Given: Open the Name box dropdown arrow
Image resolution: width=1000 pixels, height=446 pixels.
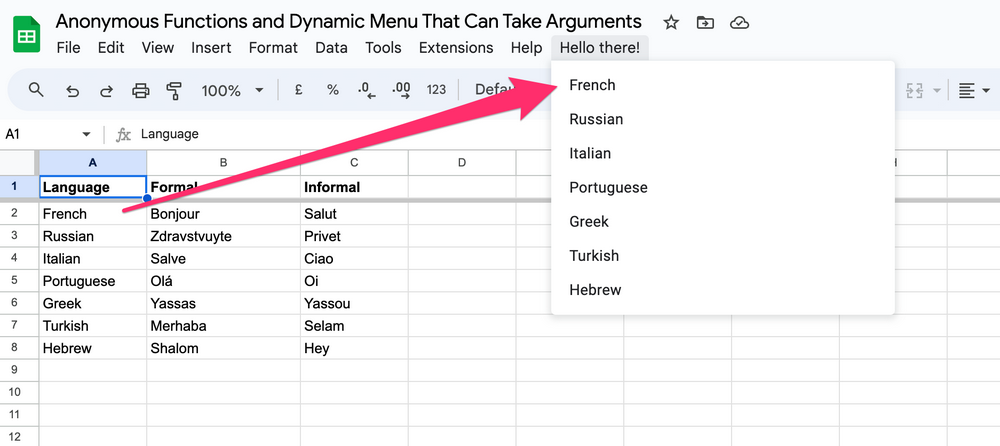Looking at the screenshot, I should [87, 134].
